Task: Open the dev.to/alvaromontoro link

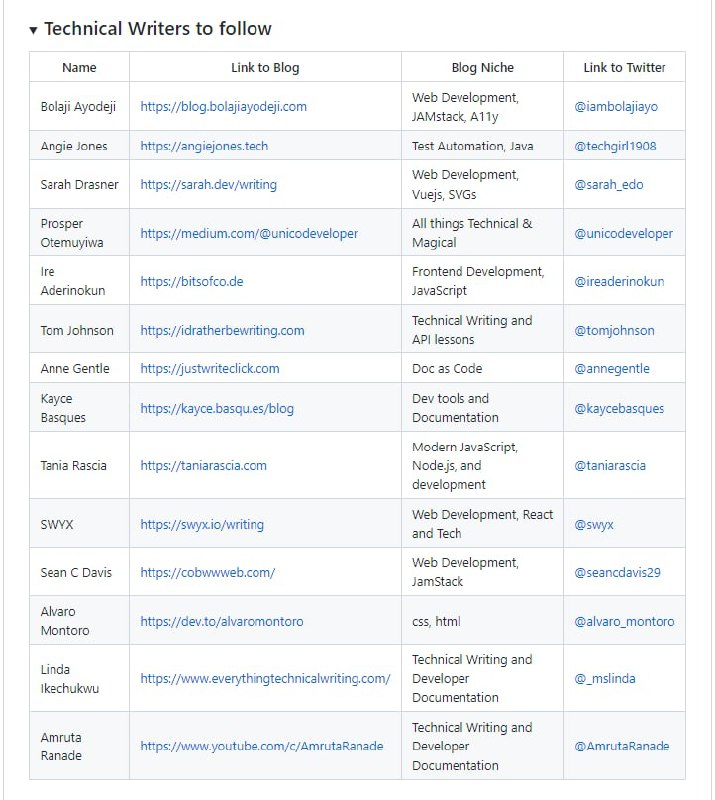Action: click(x=221, y=622)
